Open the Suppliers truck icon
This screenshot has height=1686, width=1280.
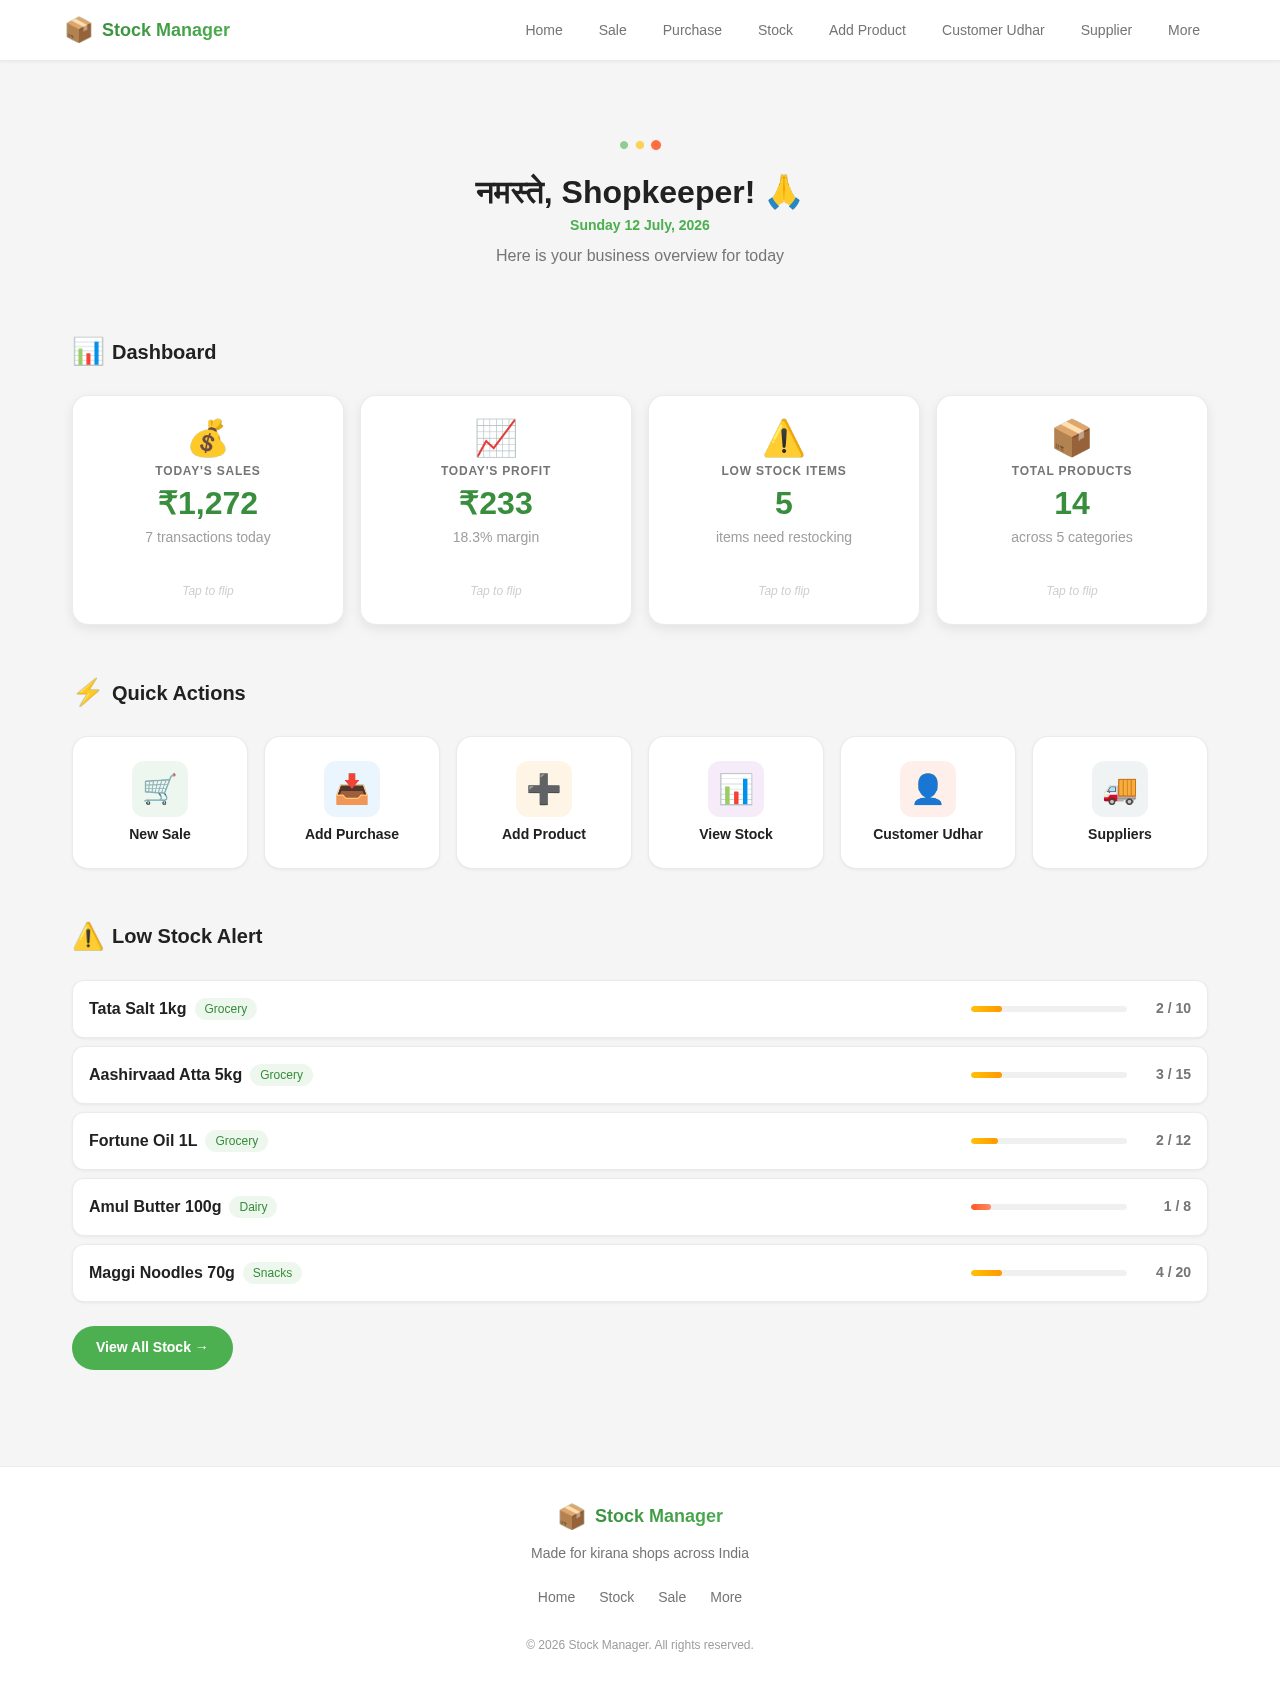[x=1120, y=789]
